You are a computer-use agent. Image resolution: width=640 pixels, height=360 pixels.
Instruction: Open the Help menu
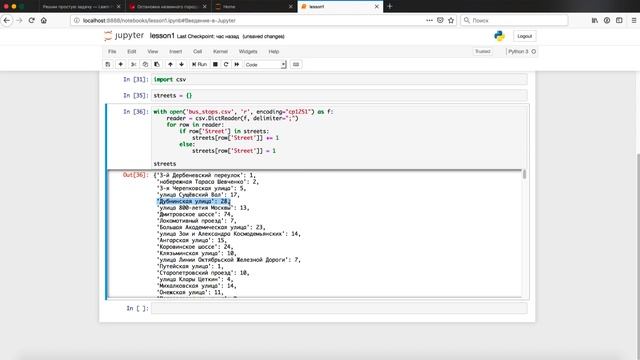point(273,51)
